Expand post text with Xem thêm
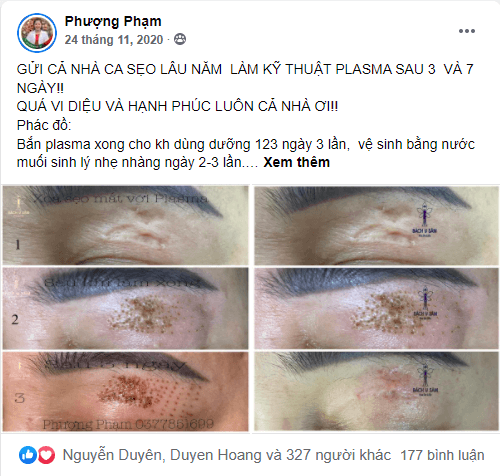Image resolution: width=500 pixels, height=476 pixels. coord(296,162)
